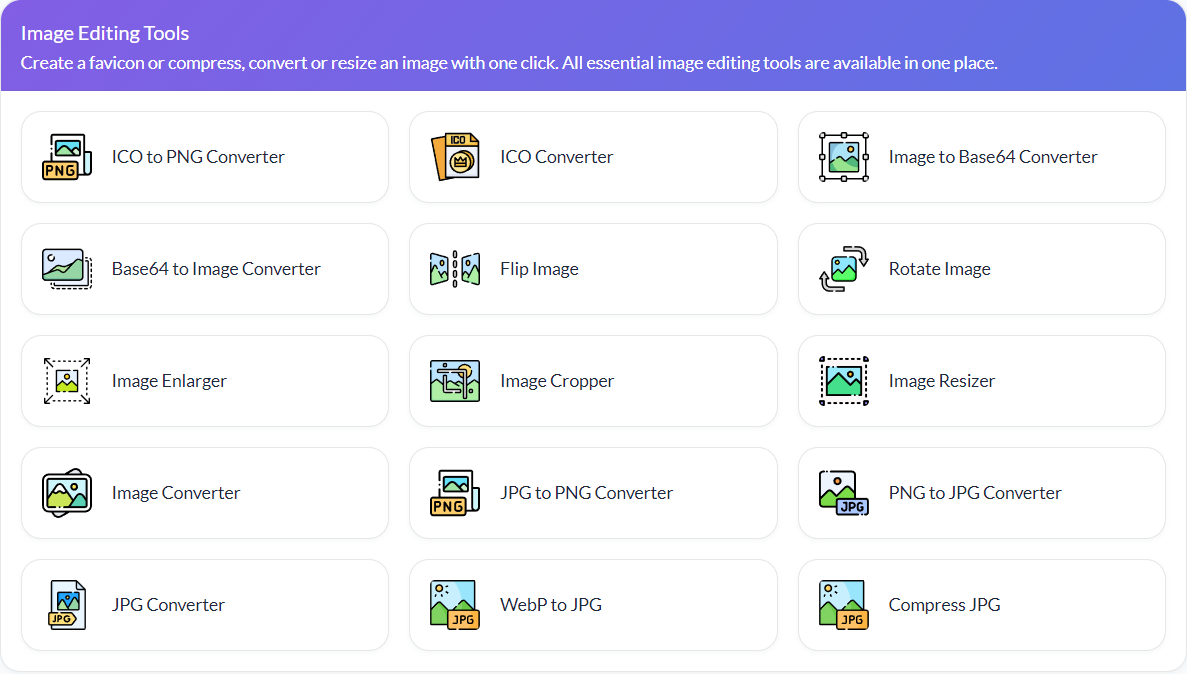This screenshot has height=674, width=1187.
Task: Select the ICO to PNG Converter icon
Action: (x=66, y=156)
